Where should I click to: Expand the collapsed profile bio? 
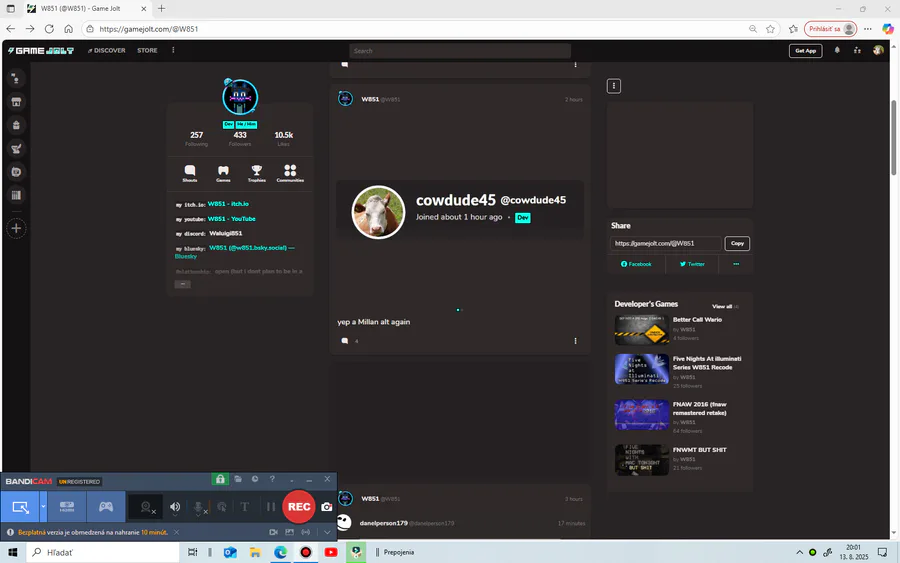click(x=183, y=284)
